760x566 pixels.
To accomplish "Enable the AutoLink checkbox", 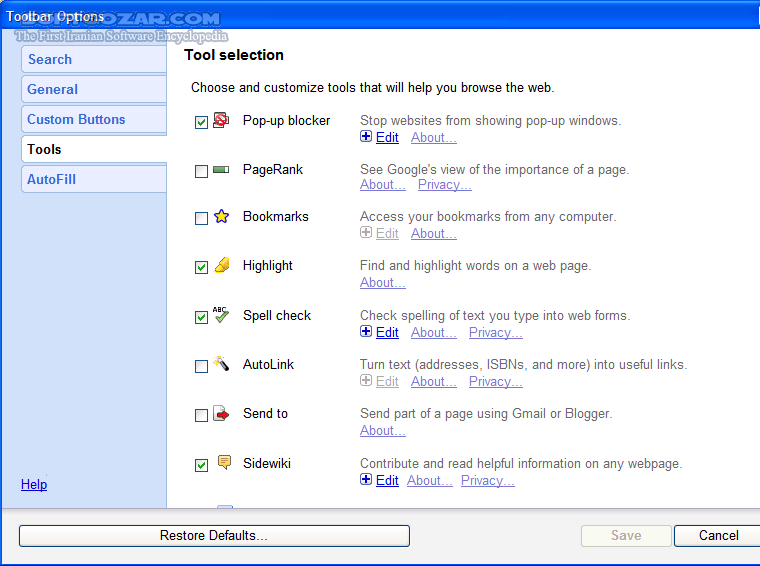I will [x=201, y=366].
